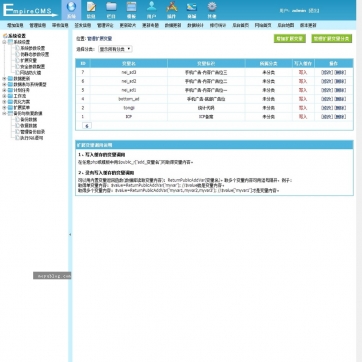Click the page icon beside 执行SQL语句
Screen dimensions: 362x362
coord(17,138)
